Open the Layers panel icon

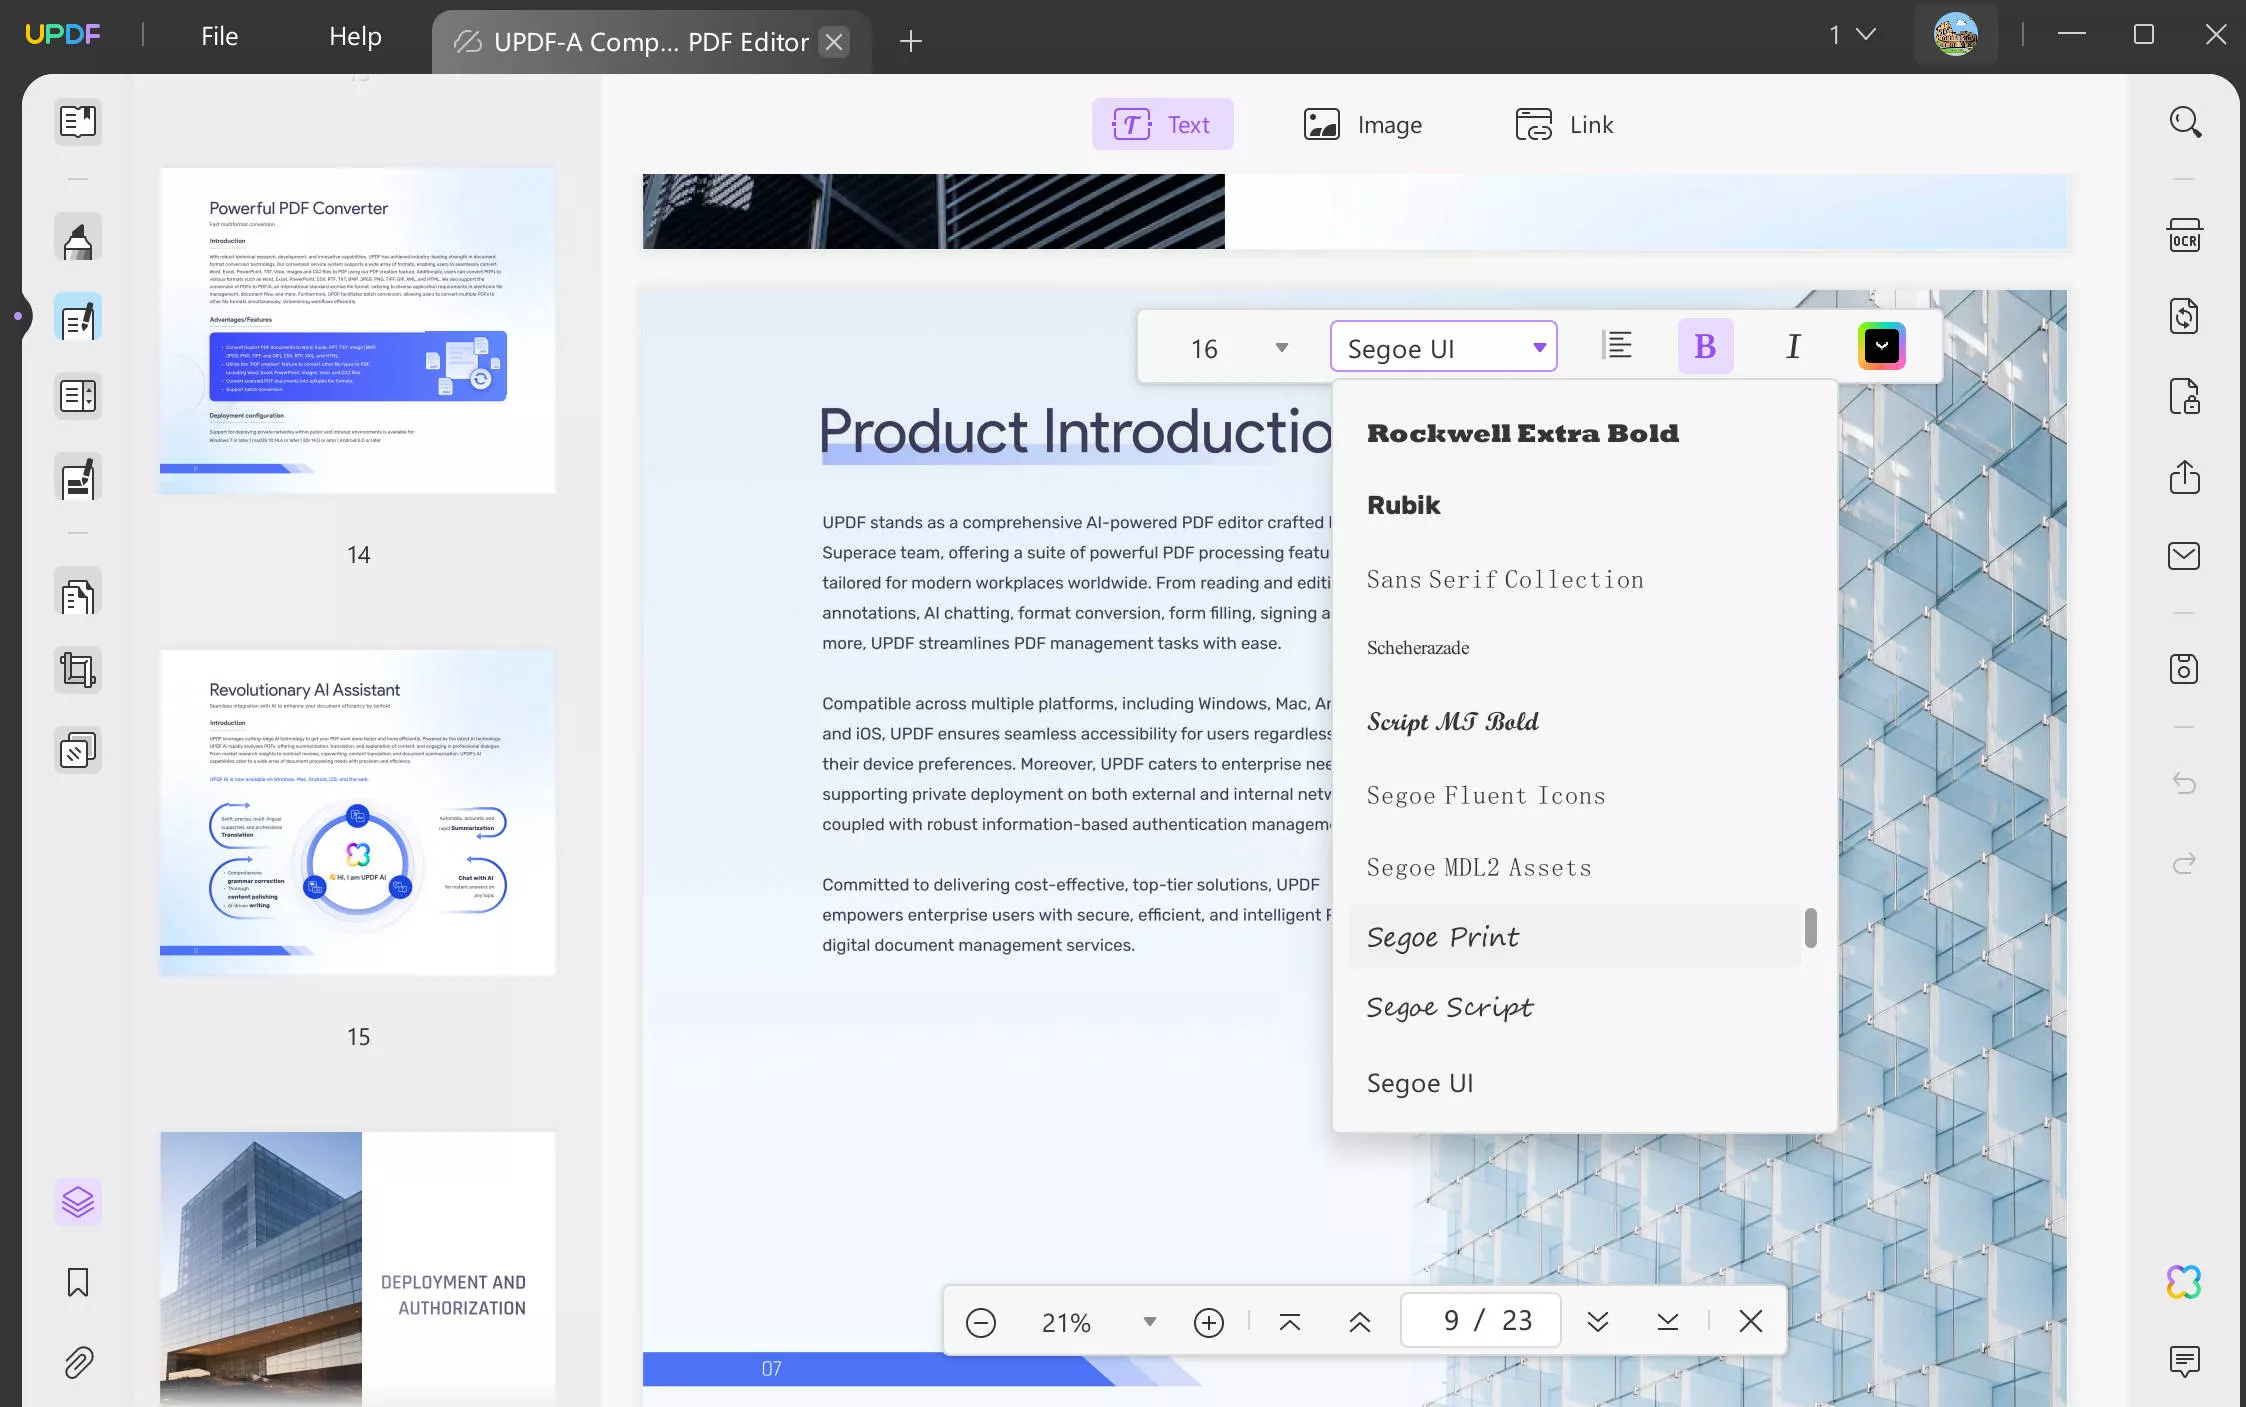click(x=78, y=1201)
